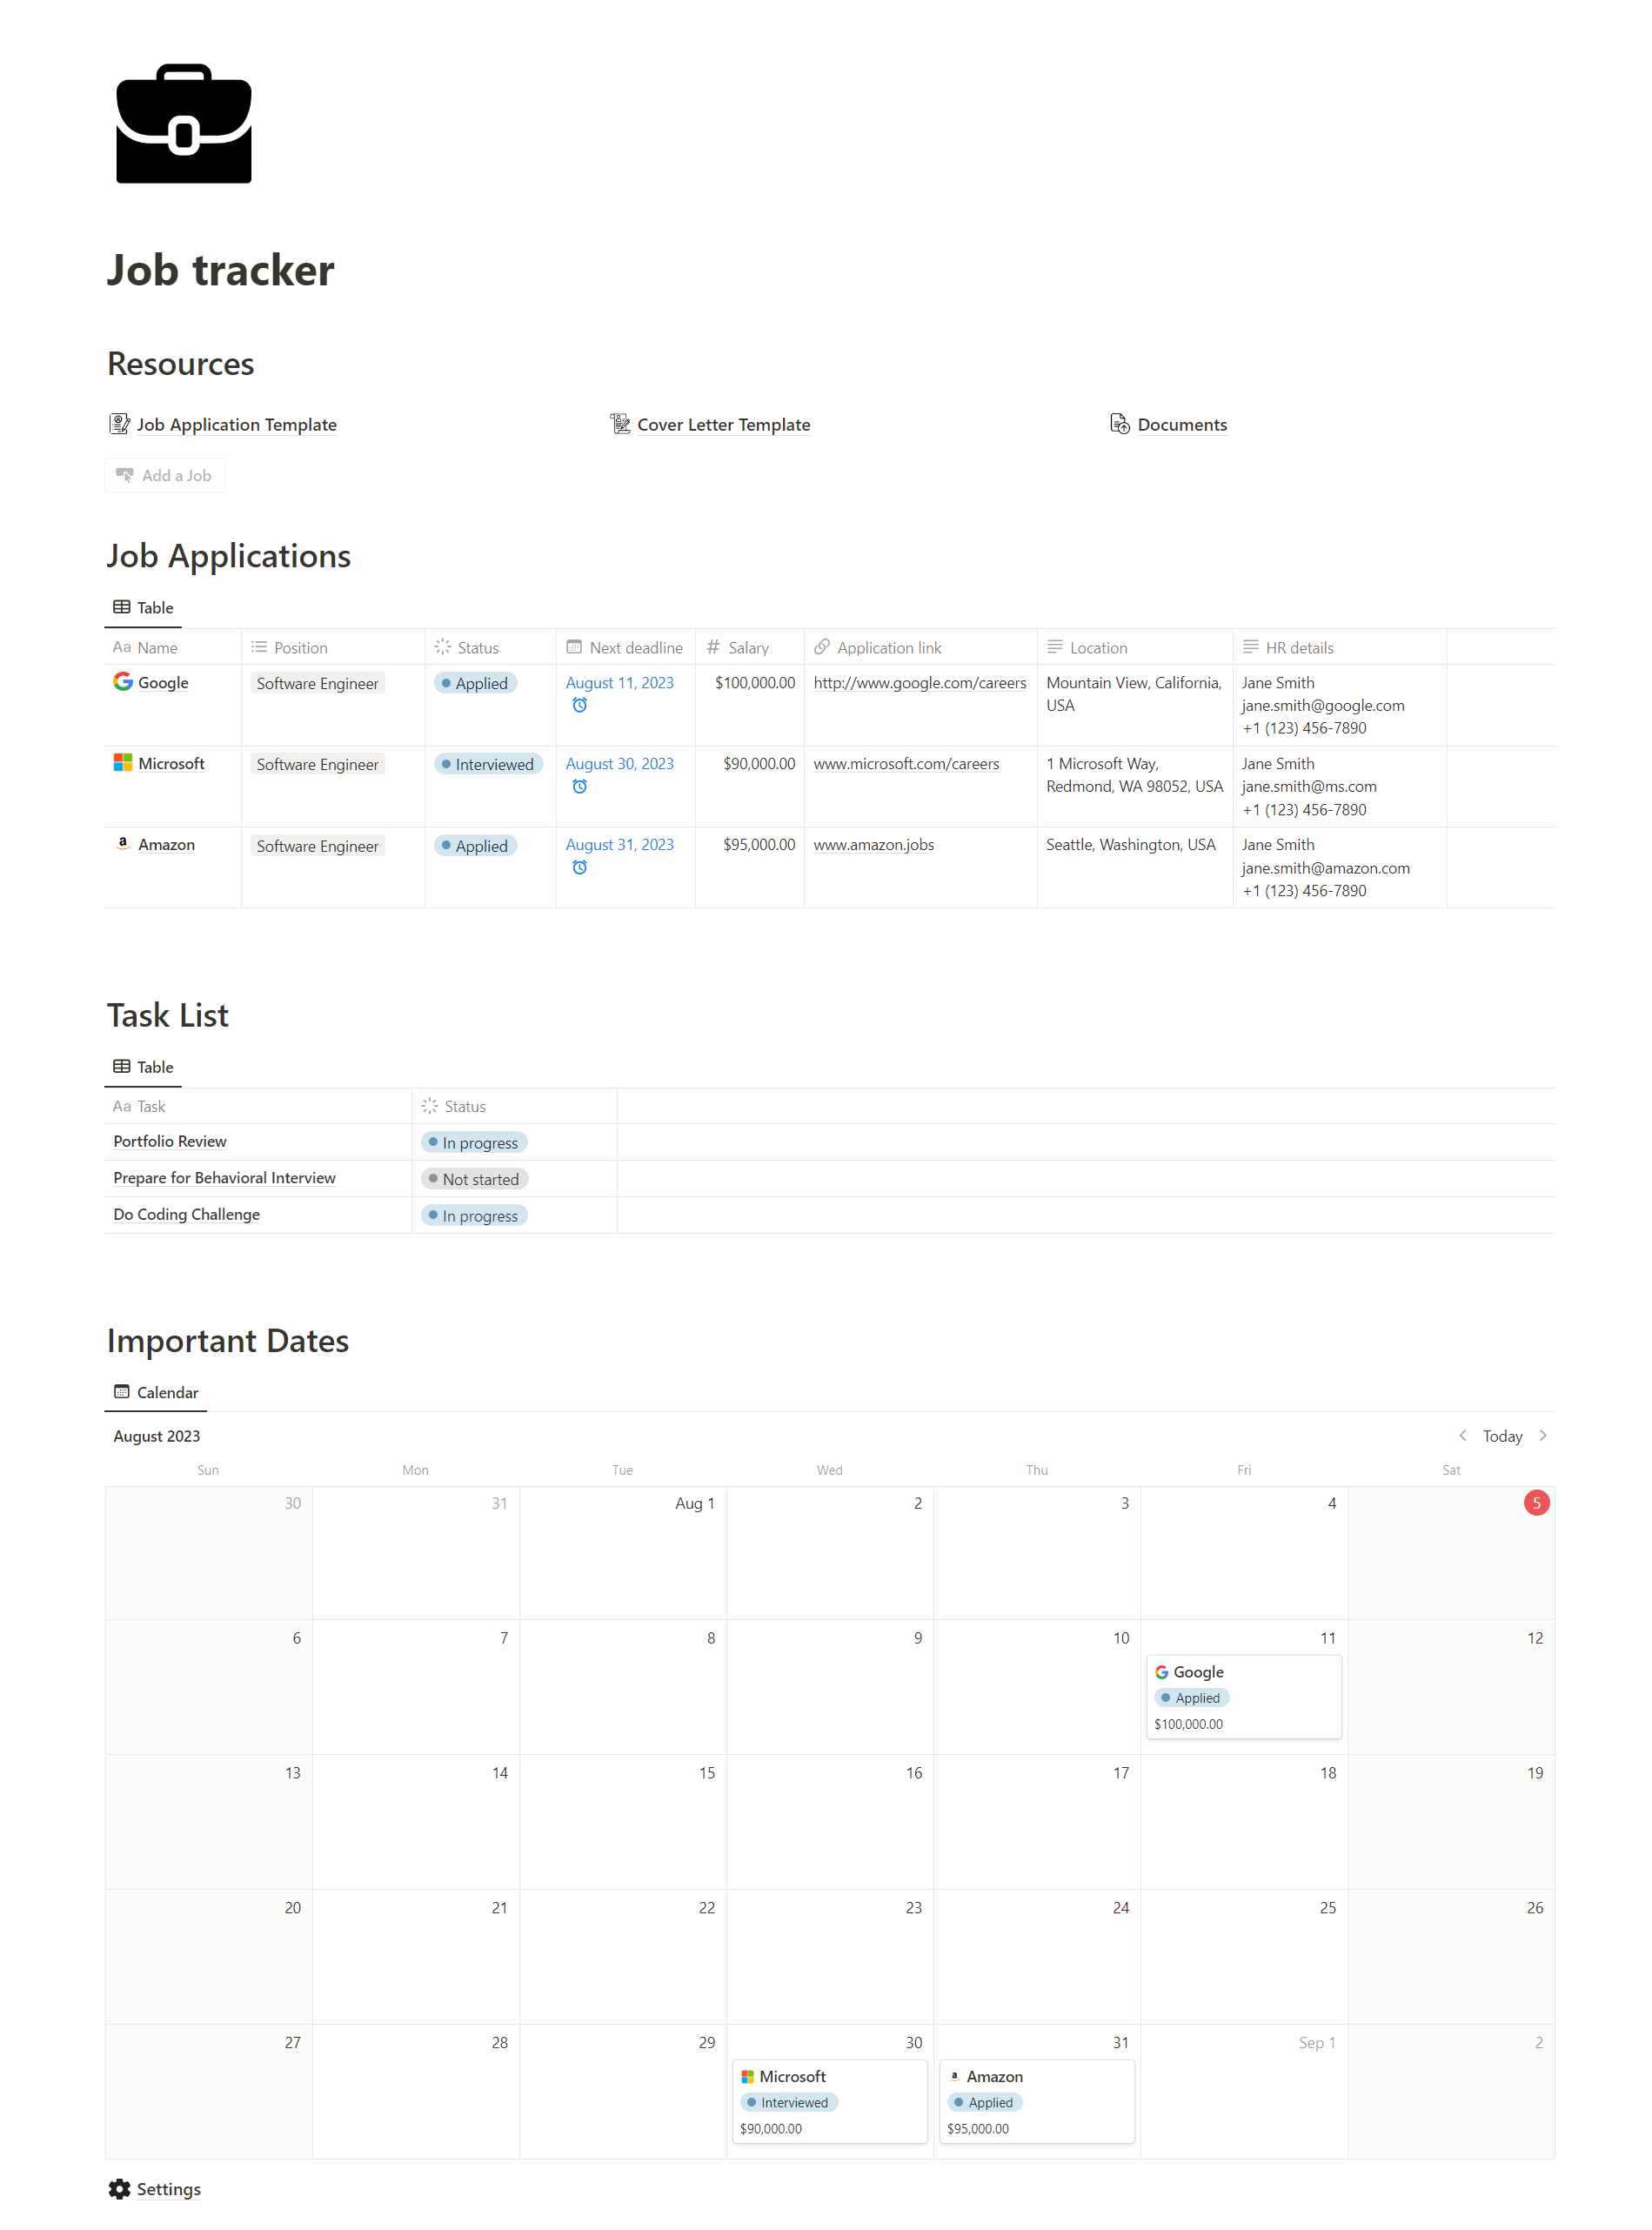Click the Microsoft logo icon in the table

coord(123,762)
